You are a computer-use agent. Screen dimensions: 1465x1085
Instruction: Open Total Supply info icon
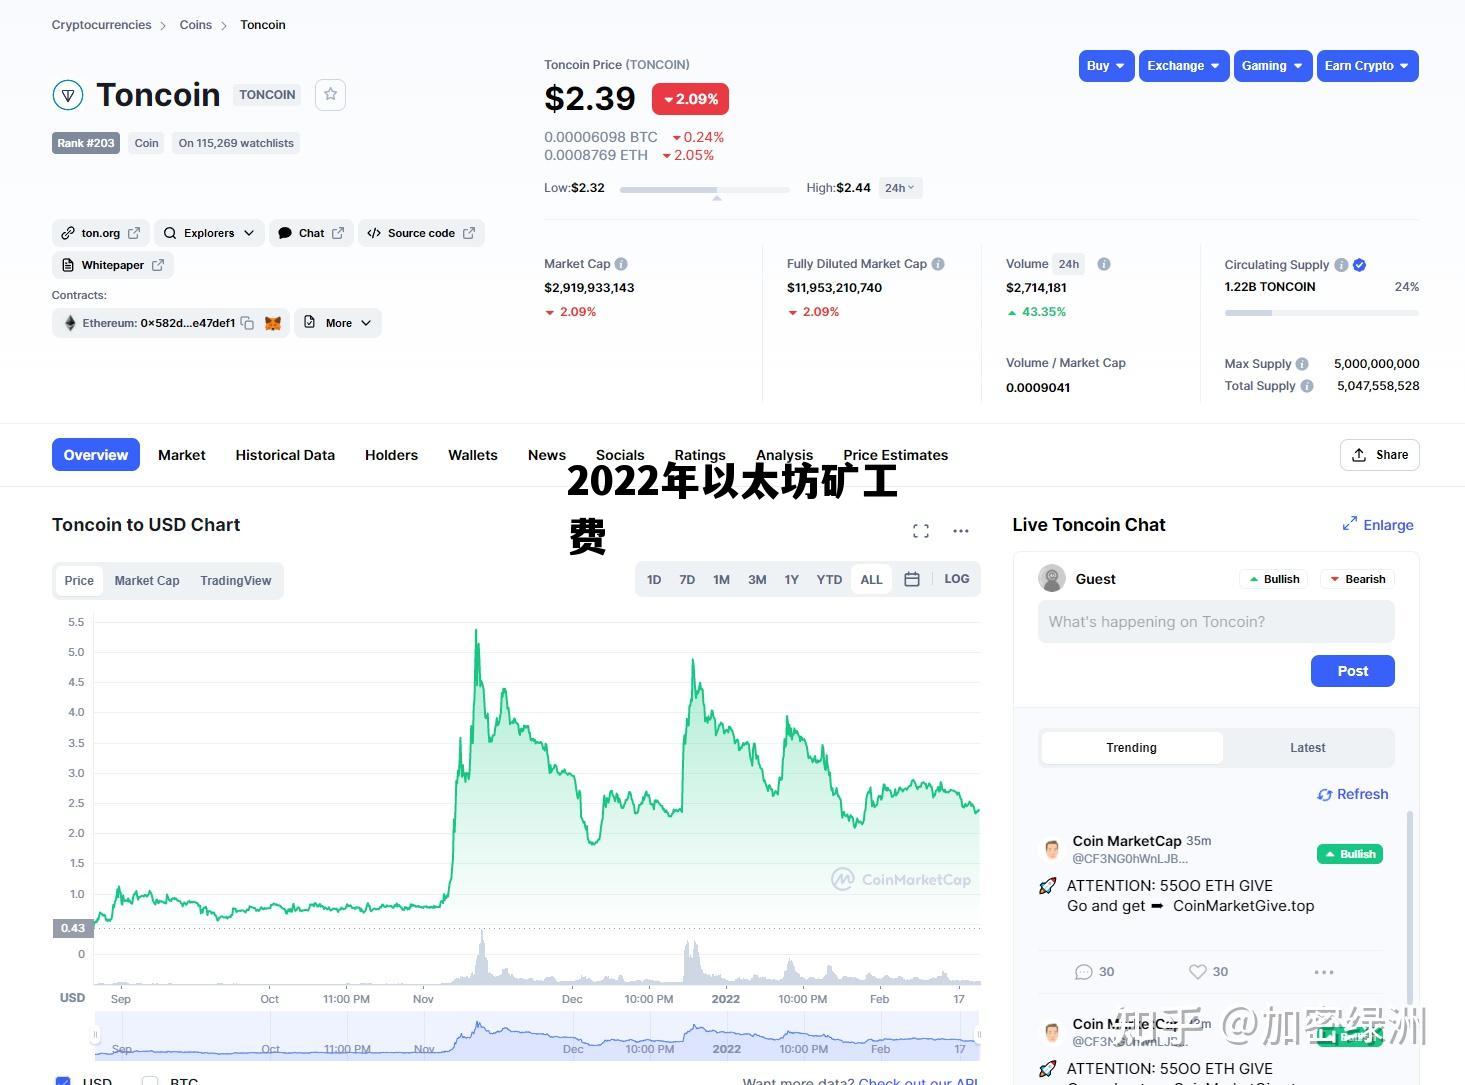pos(1307,386)
